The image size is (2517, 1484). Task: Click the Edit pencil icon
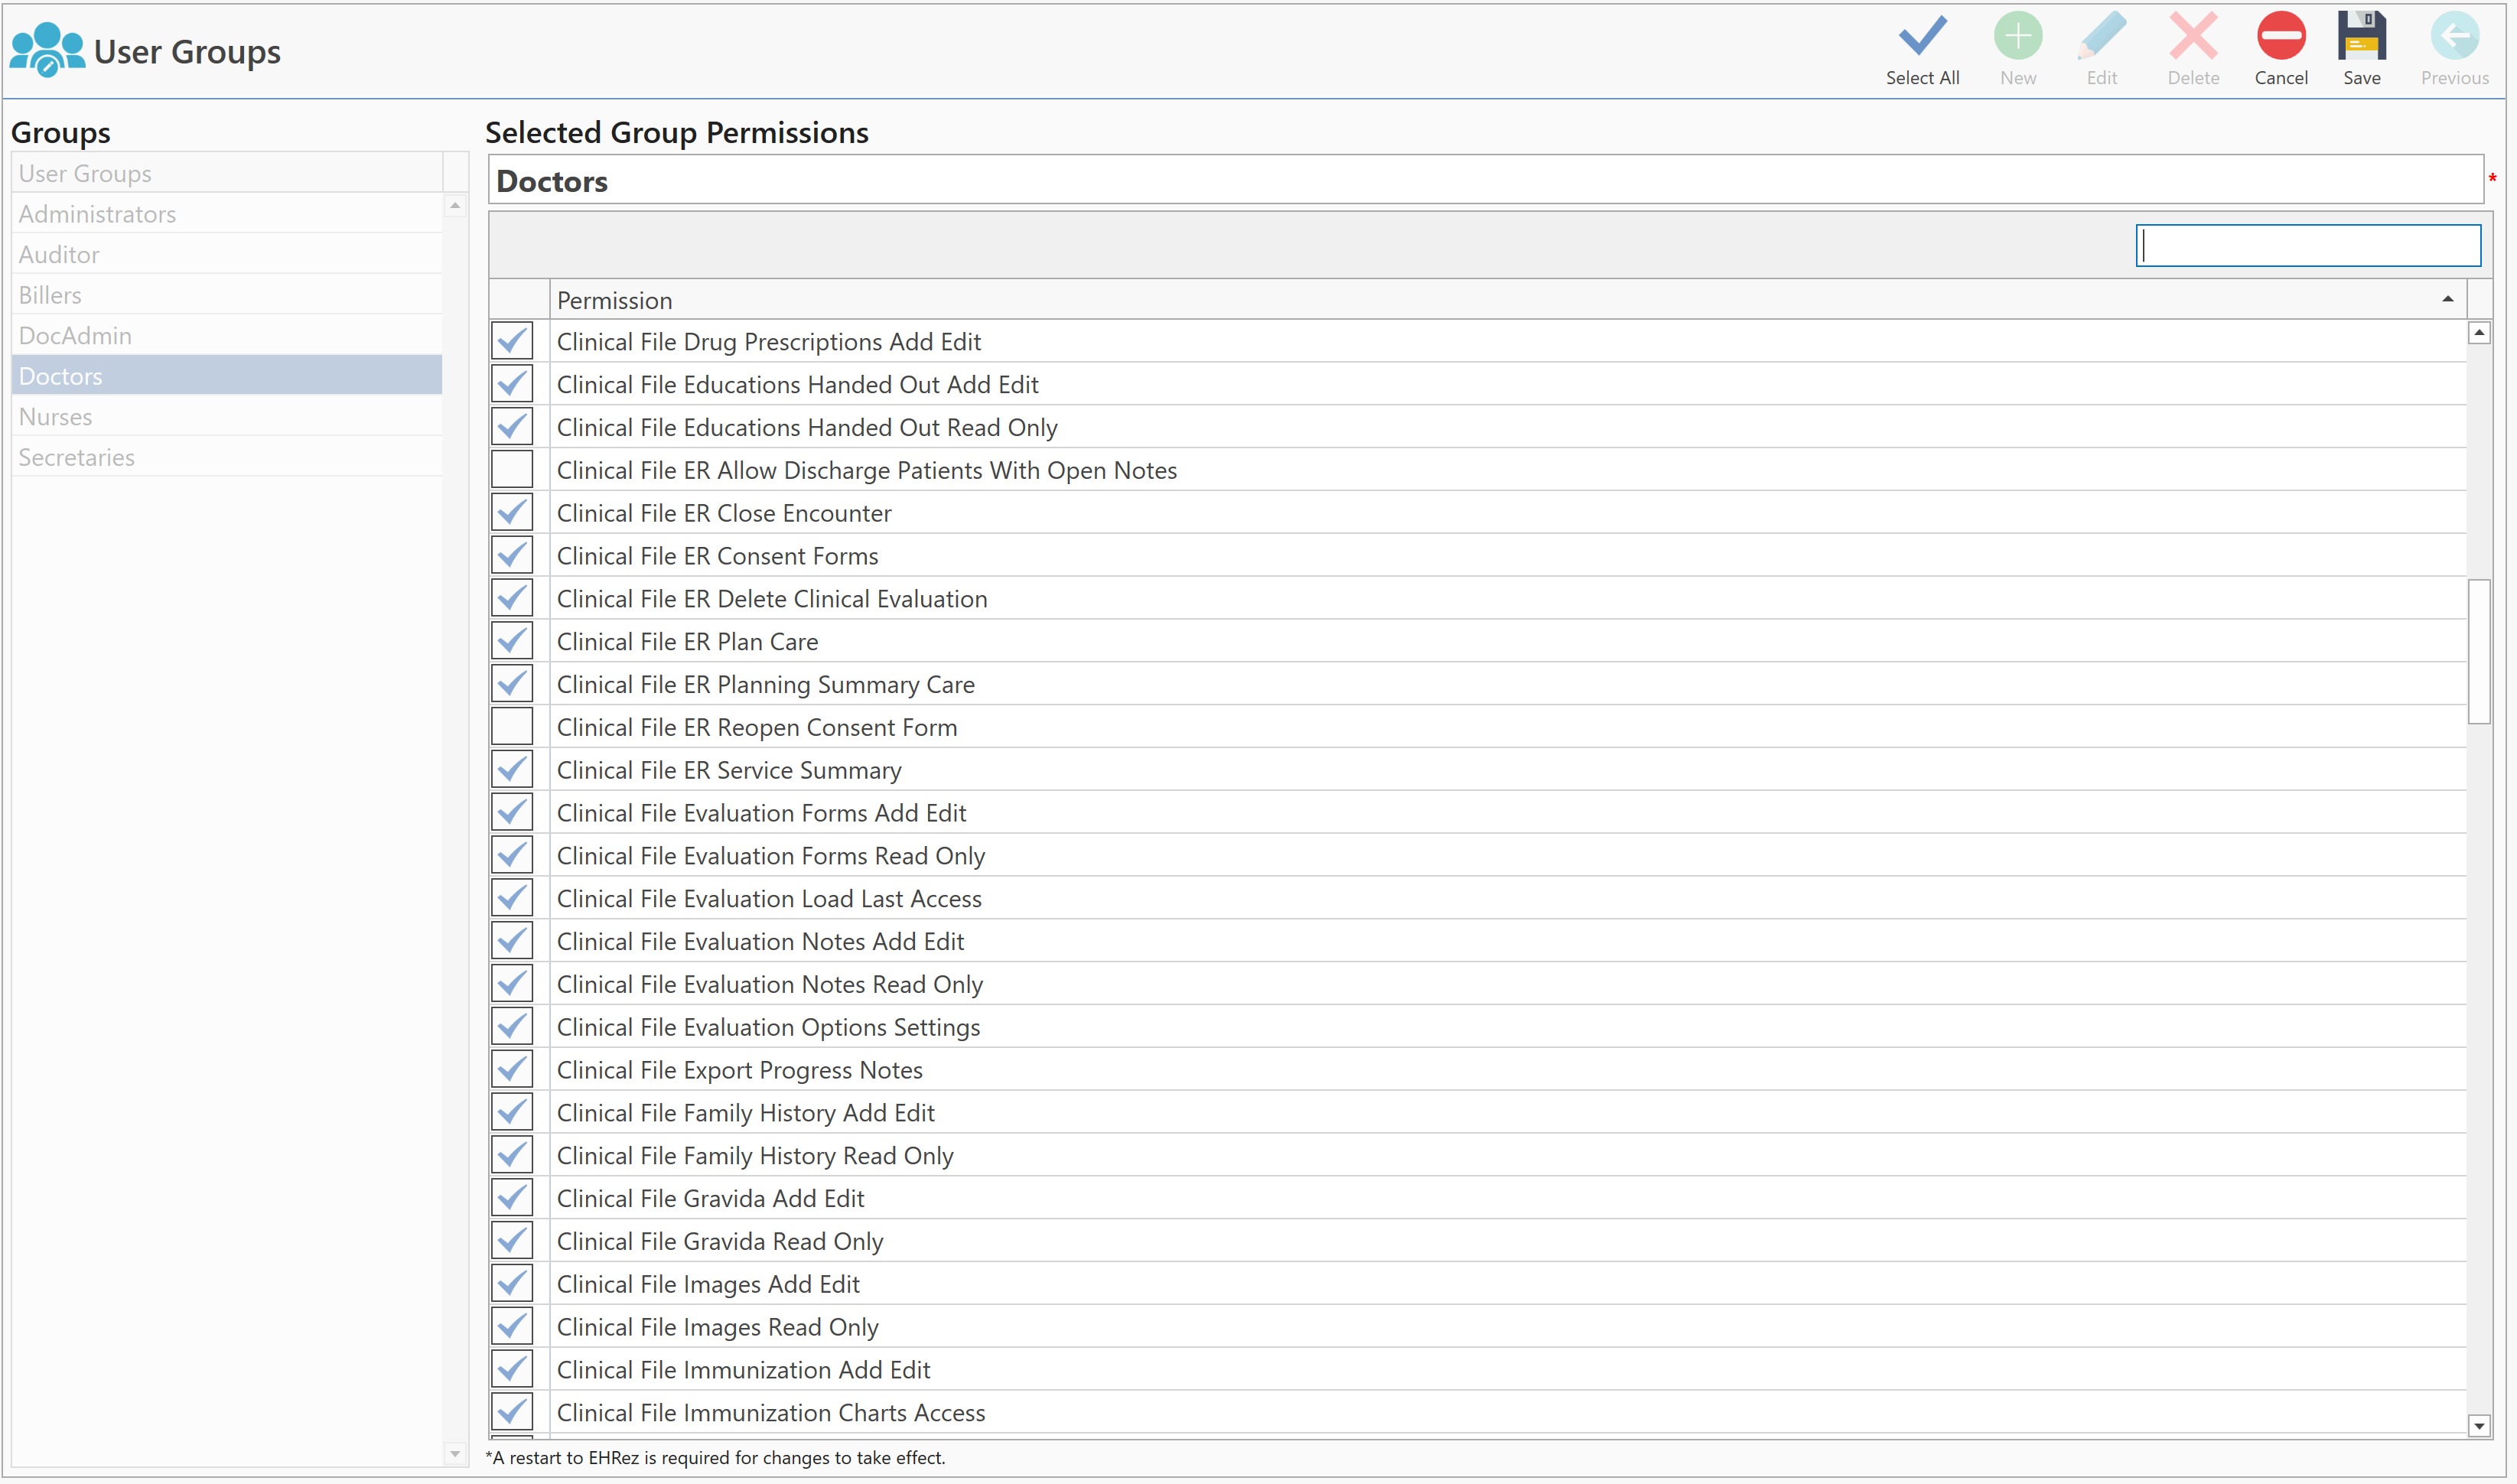pos(2101,37)
